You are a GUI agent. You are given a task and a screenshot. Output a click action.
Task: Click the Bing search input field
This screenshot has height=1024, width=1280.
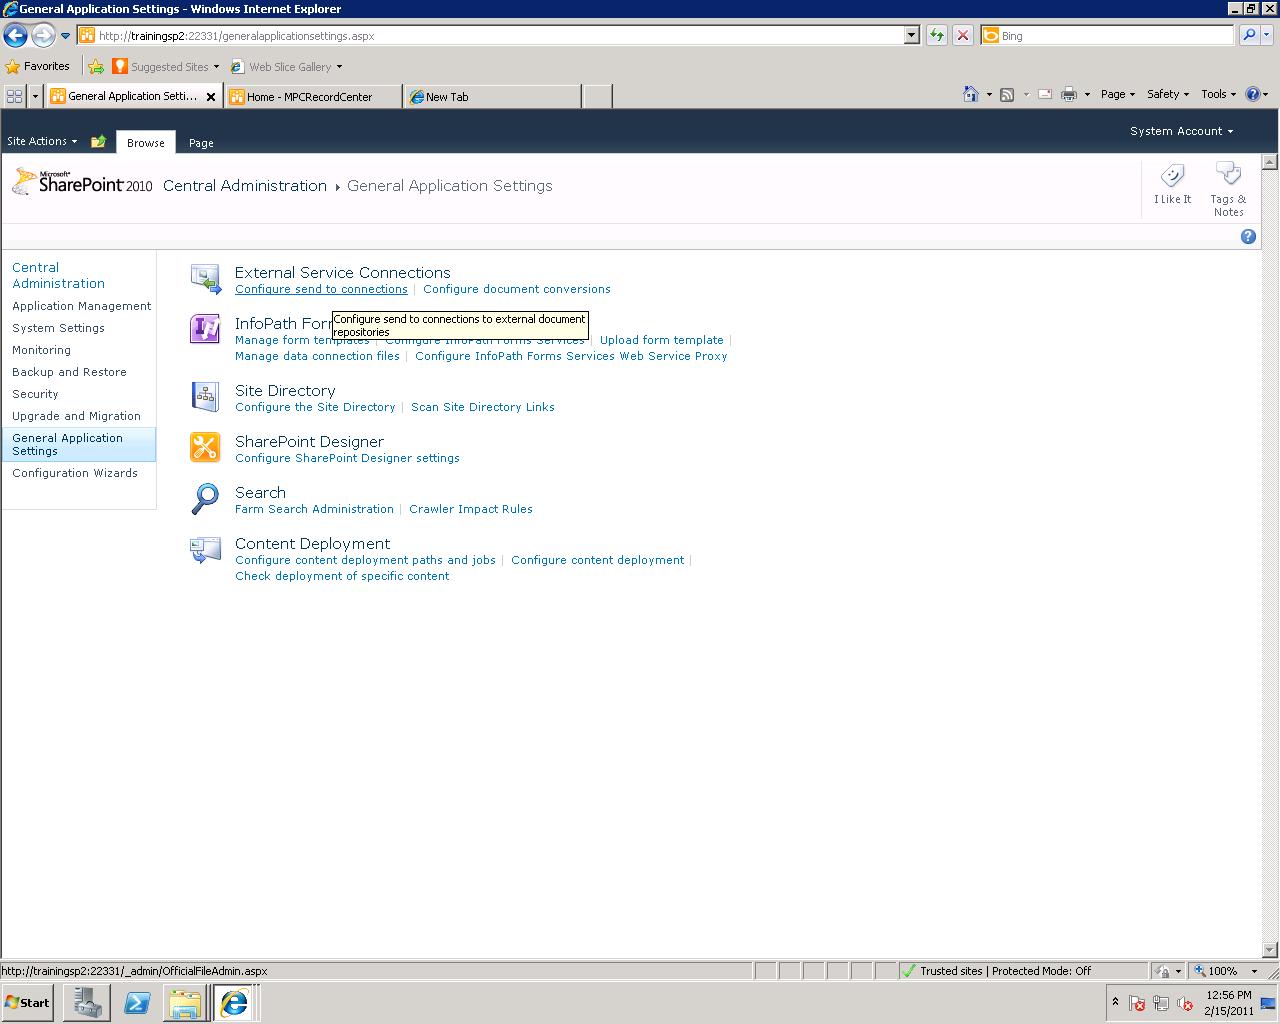tap(1116, 36)
